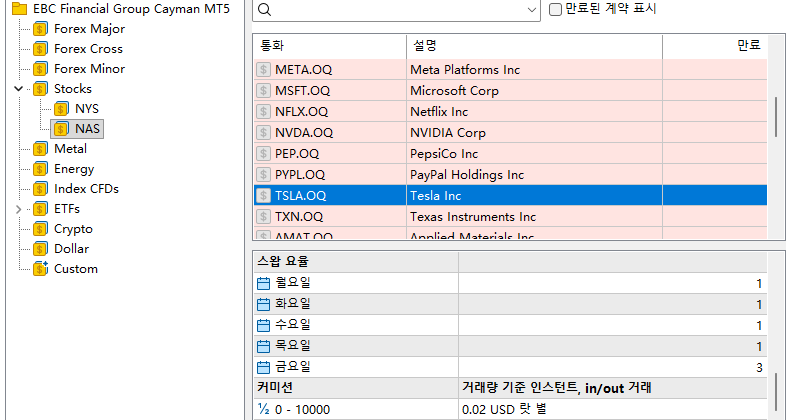786x420 pixels.
Task: Click the calendar icon next to 목요일
Action: click(x=264, y=346)
